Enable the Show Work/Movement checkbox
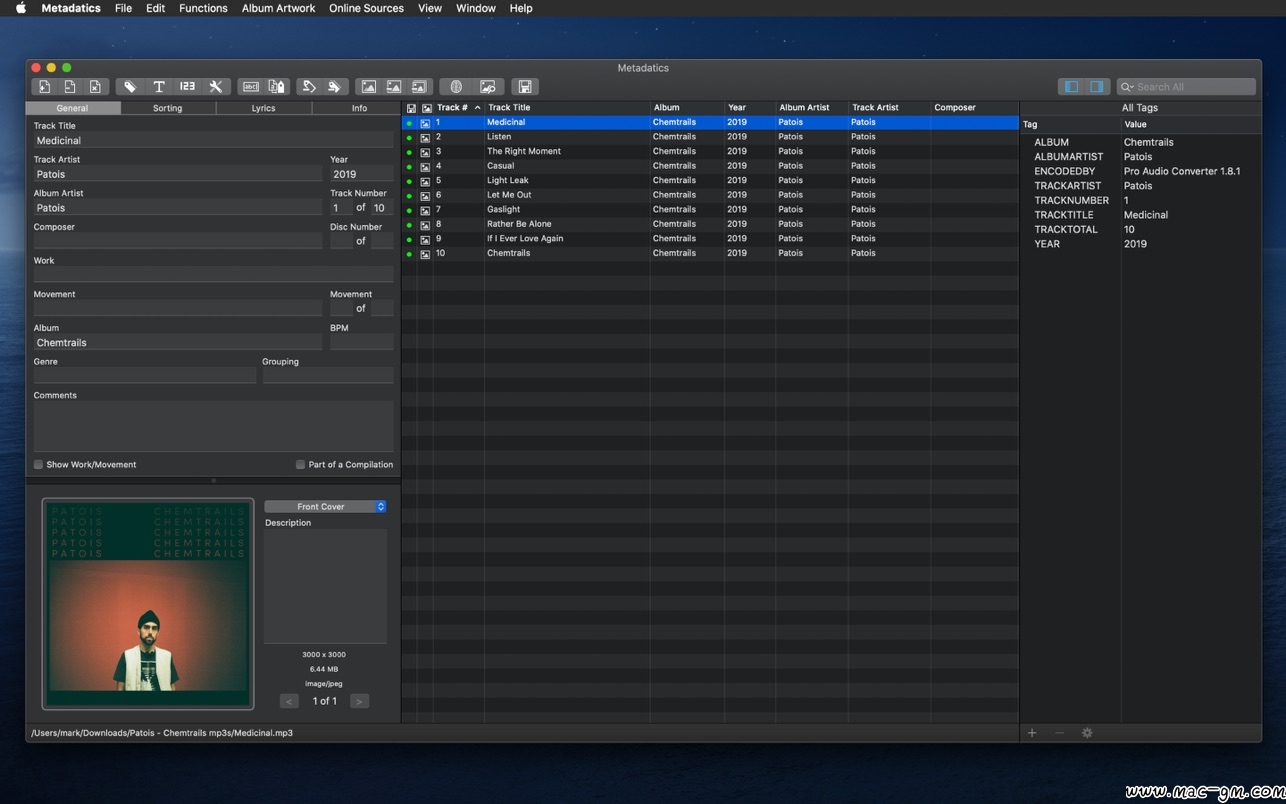Viewport: 1286px width, 804px height. click(39, 465)
